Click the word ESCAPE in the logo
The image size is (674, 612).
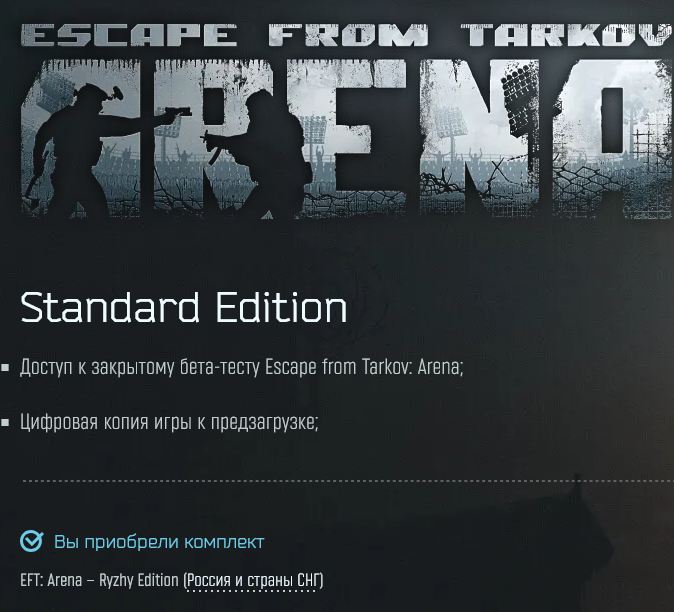(129, 35)
